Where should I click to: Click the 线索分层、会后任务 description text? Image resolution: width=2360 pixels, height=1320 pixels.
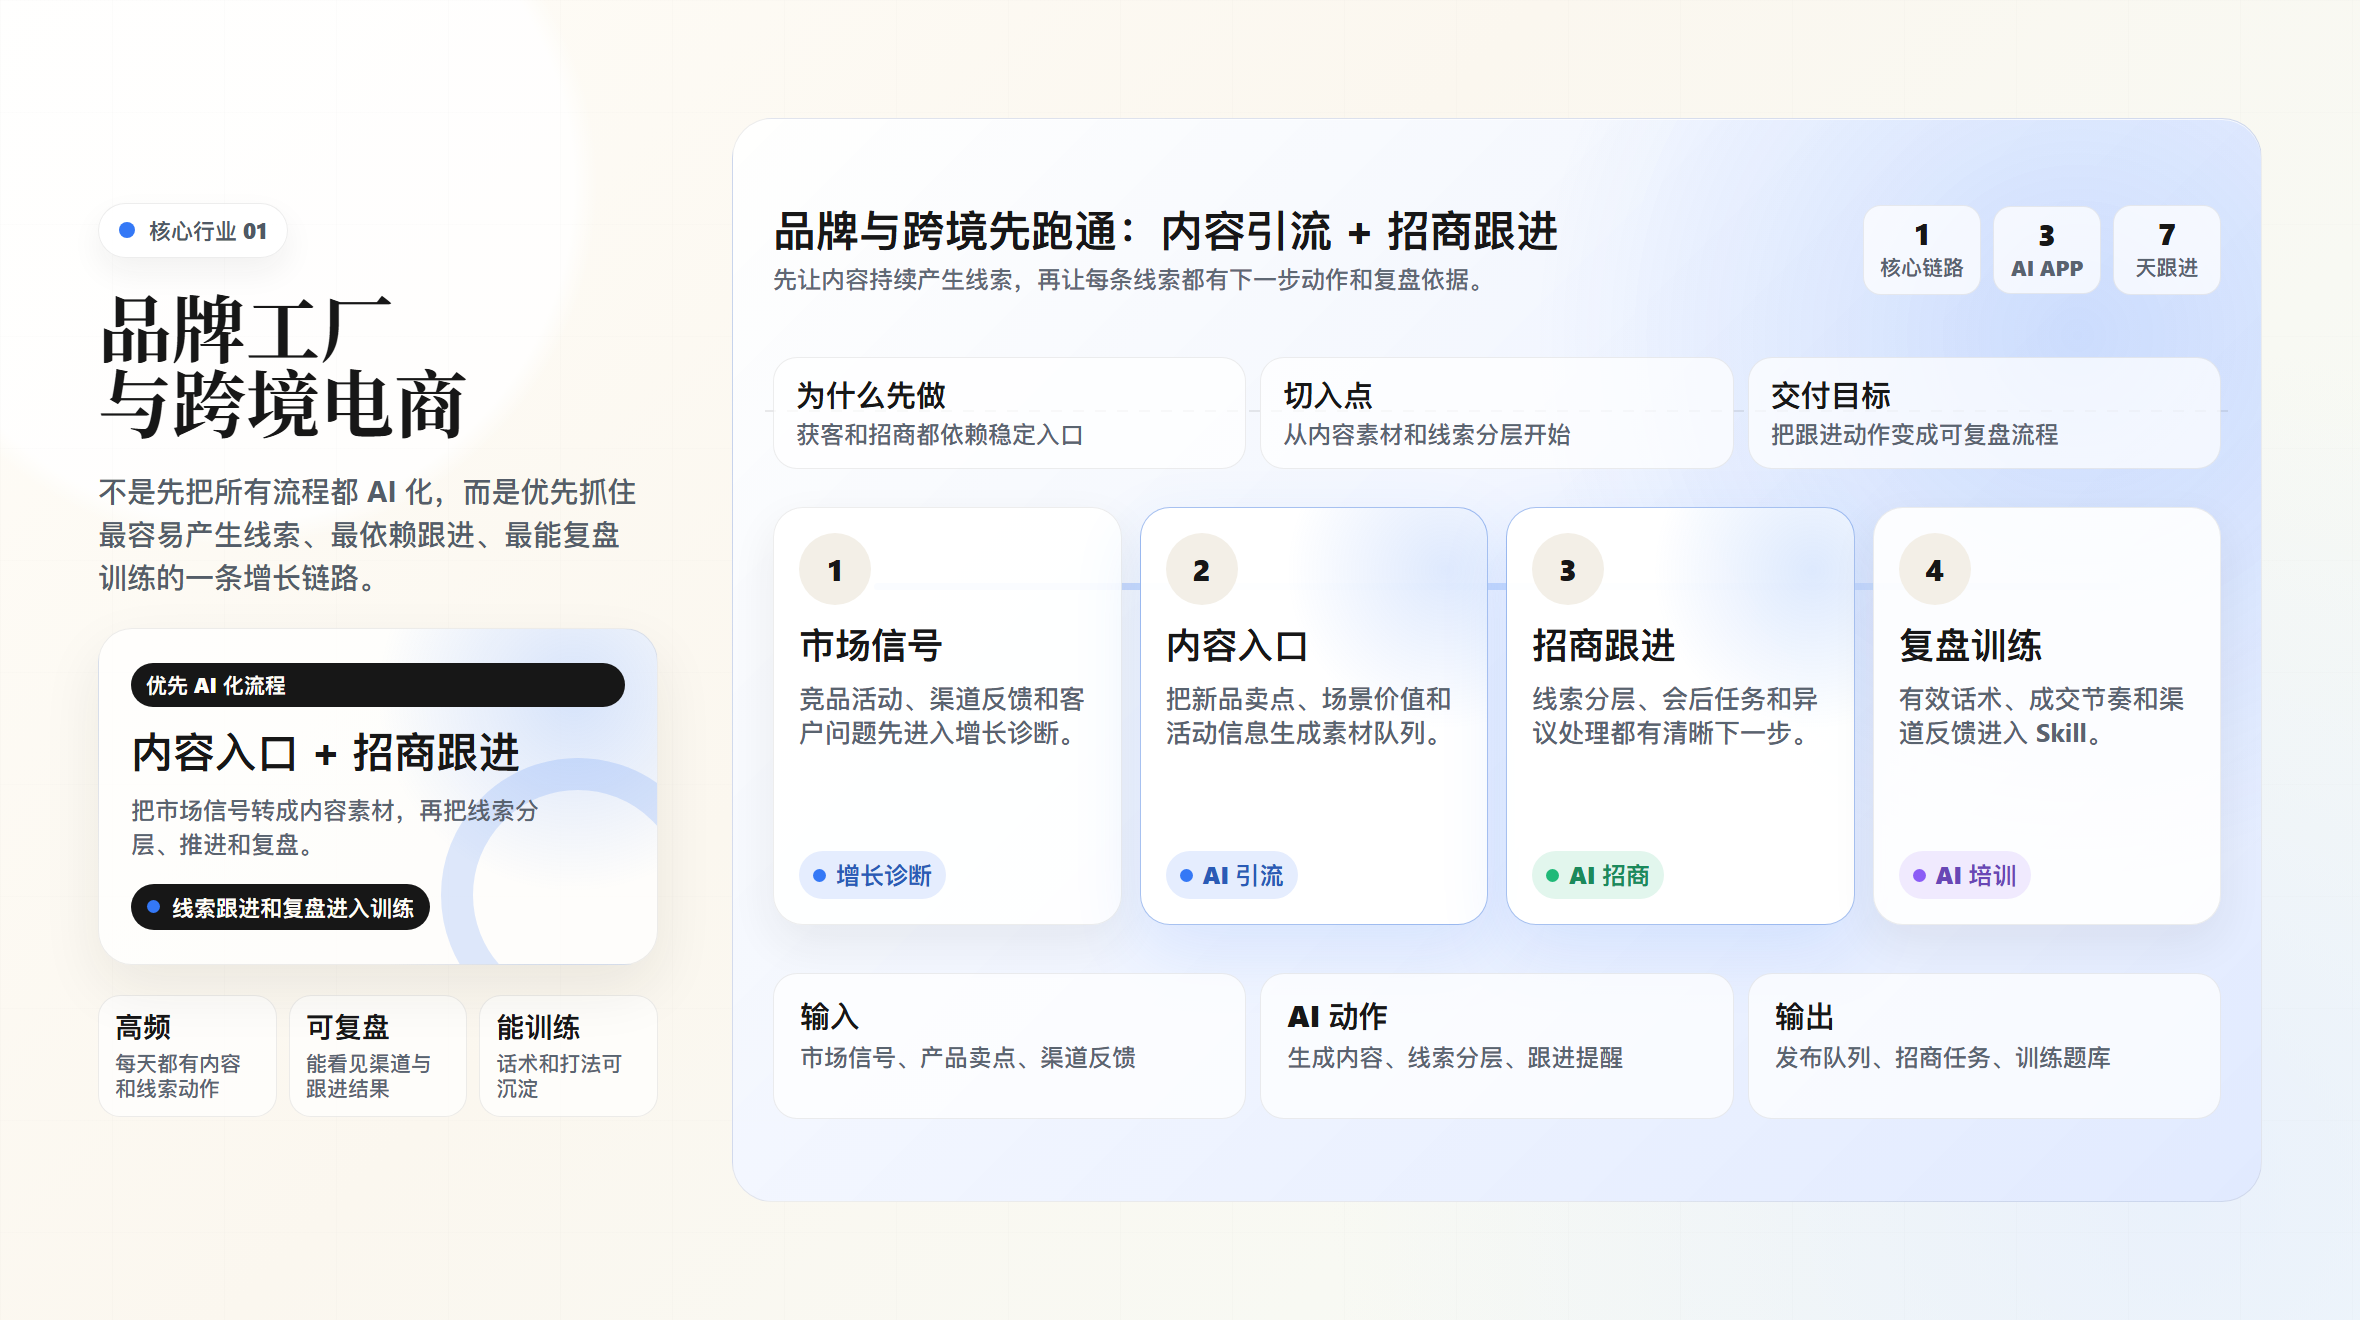point(1674,716)
